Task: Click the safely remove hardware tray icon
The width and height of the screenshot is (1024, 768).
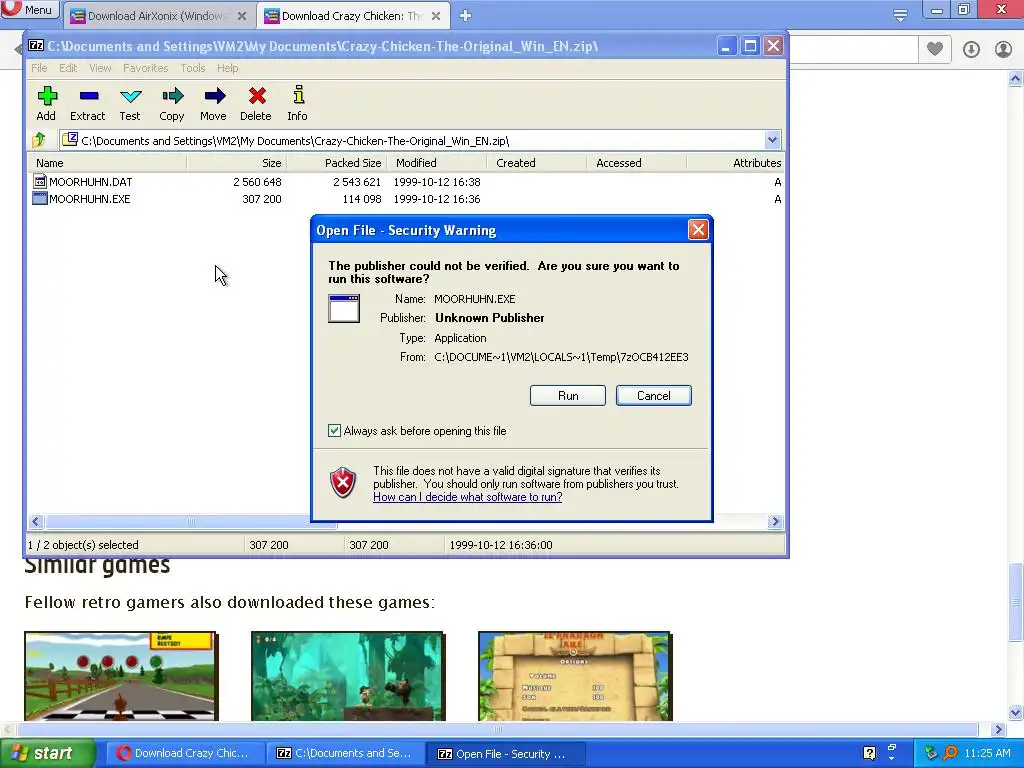Action: 931,753
